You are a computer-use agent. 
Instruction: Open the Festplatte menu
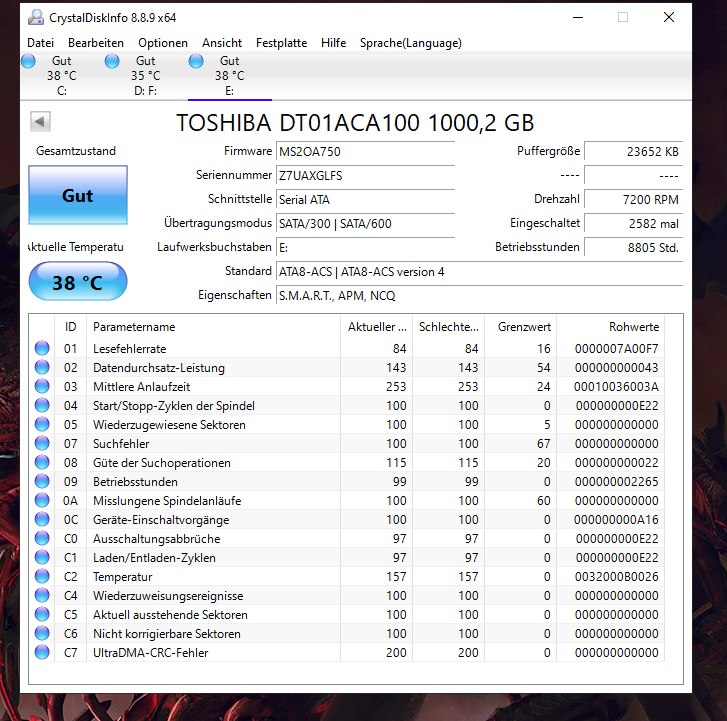click(x=281, y=43)
